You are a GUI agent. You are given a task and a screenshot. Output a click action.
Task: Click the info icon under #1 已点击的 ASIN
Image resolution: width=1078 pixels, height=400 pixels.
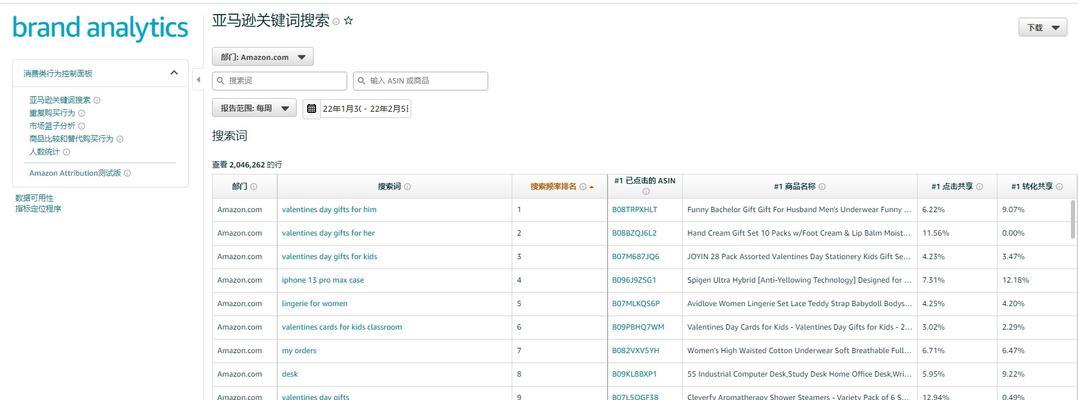point(645,192)
